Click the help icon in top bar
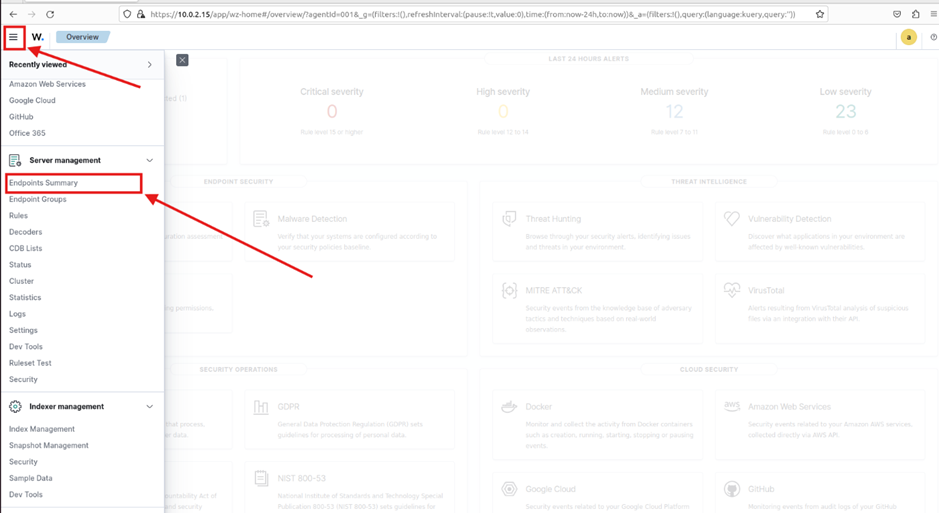 [934, 37]
